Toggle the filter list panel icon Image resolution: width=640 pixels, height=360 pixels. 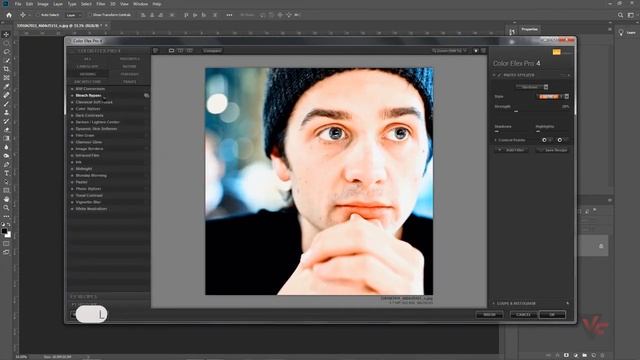point(156,51)
